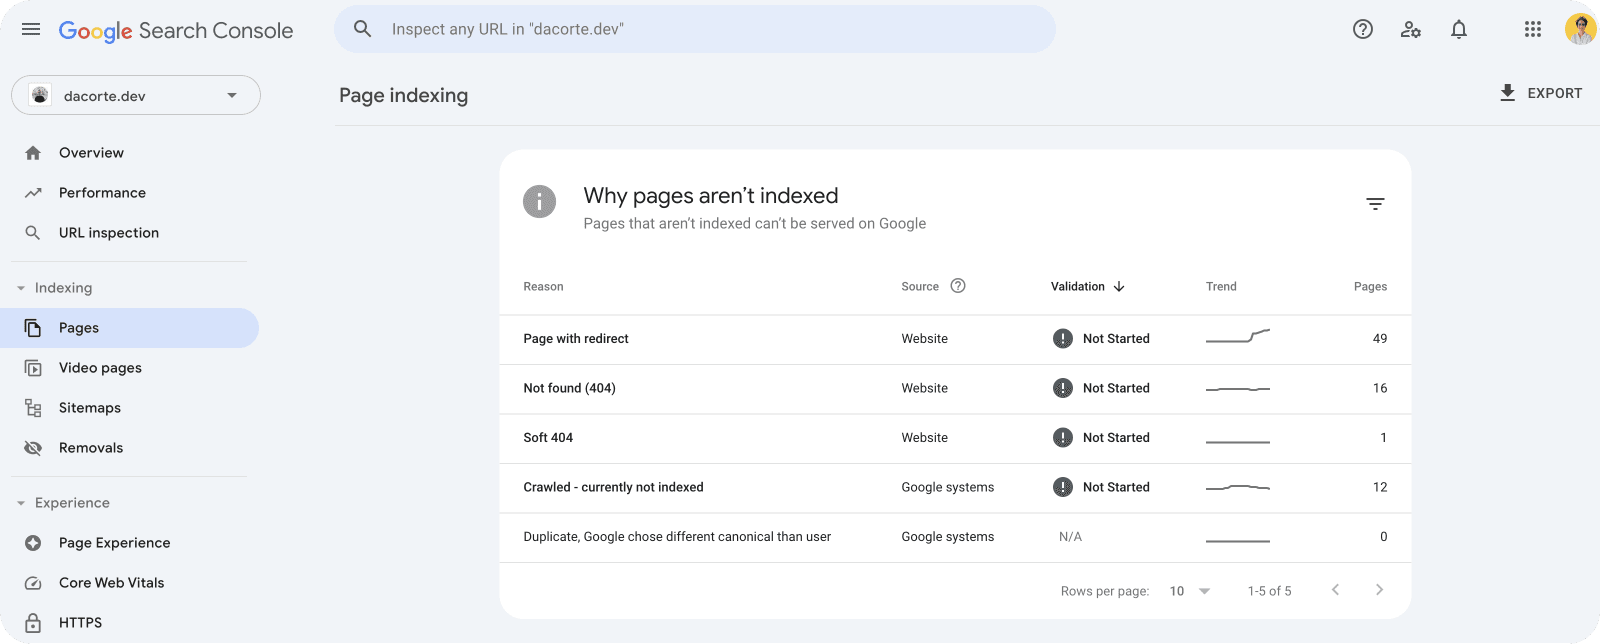The height and width of the screenshot is (644, 1600).
Task: Click the Source column help icon
Action: click(x=958, y=286)
